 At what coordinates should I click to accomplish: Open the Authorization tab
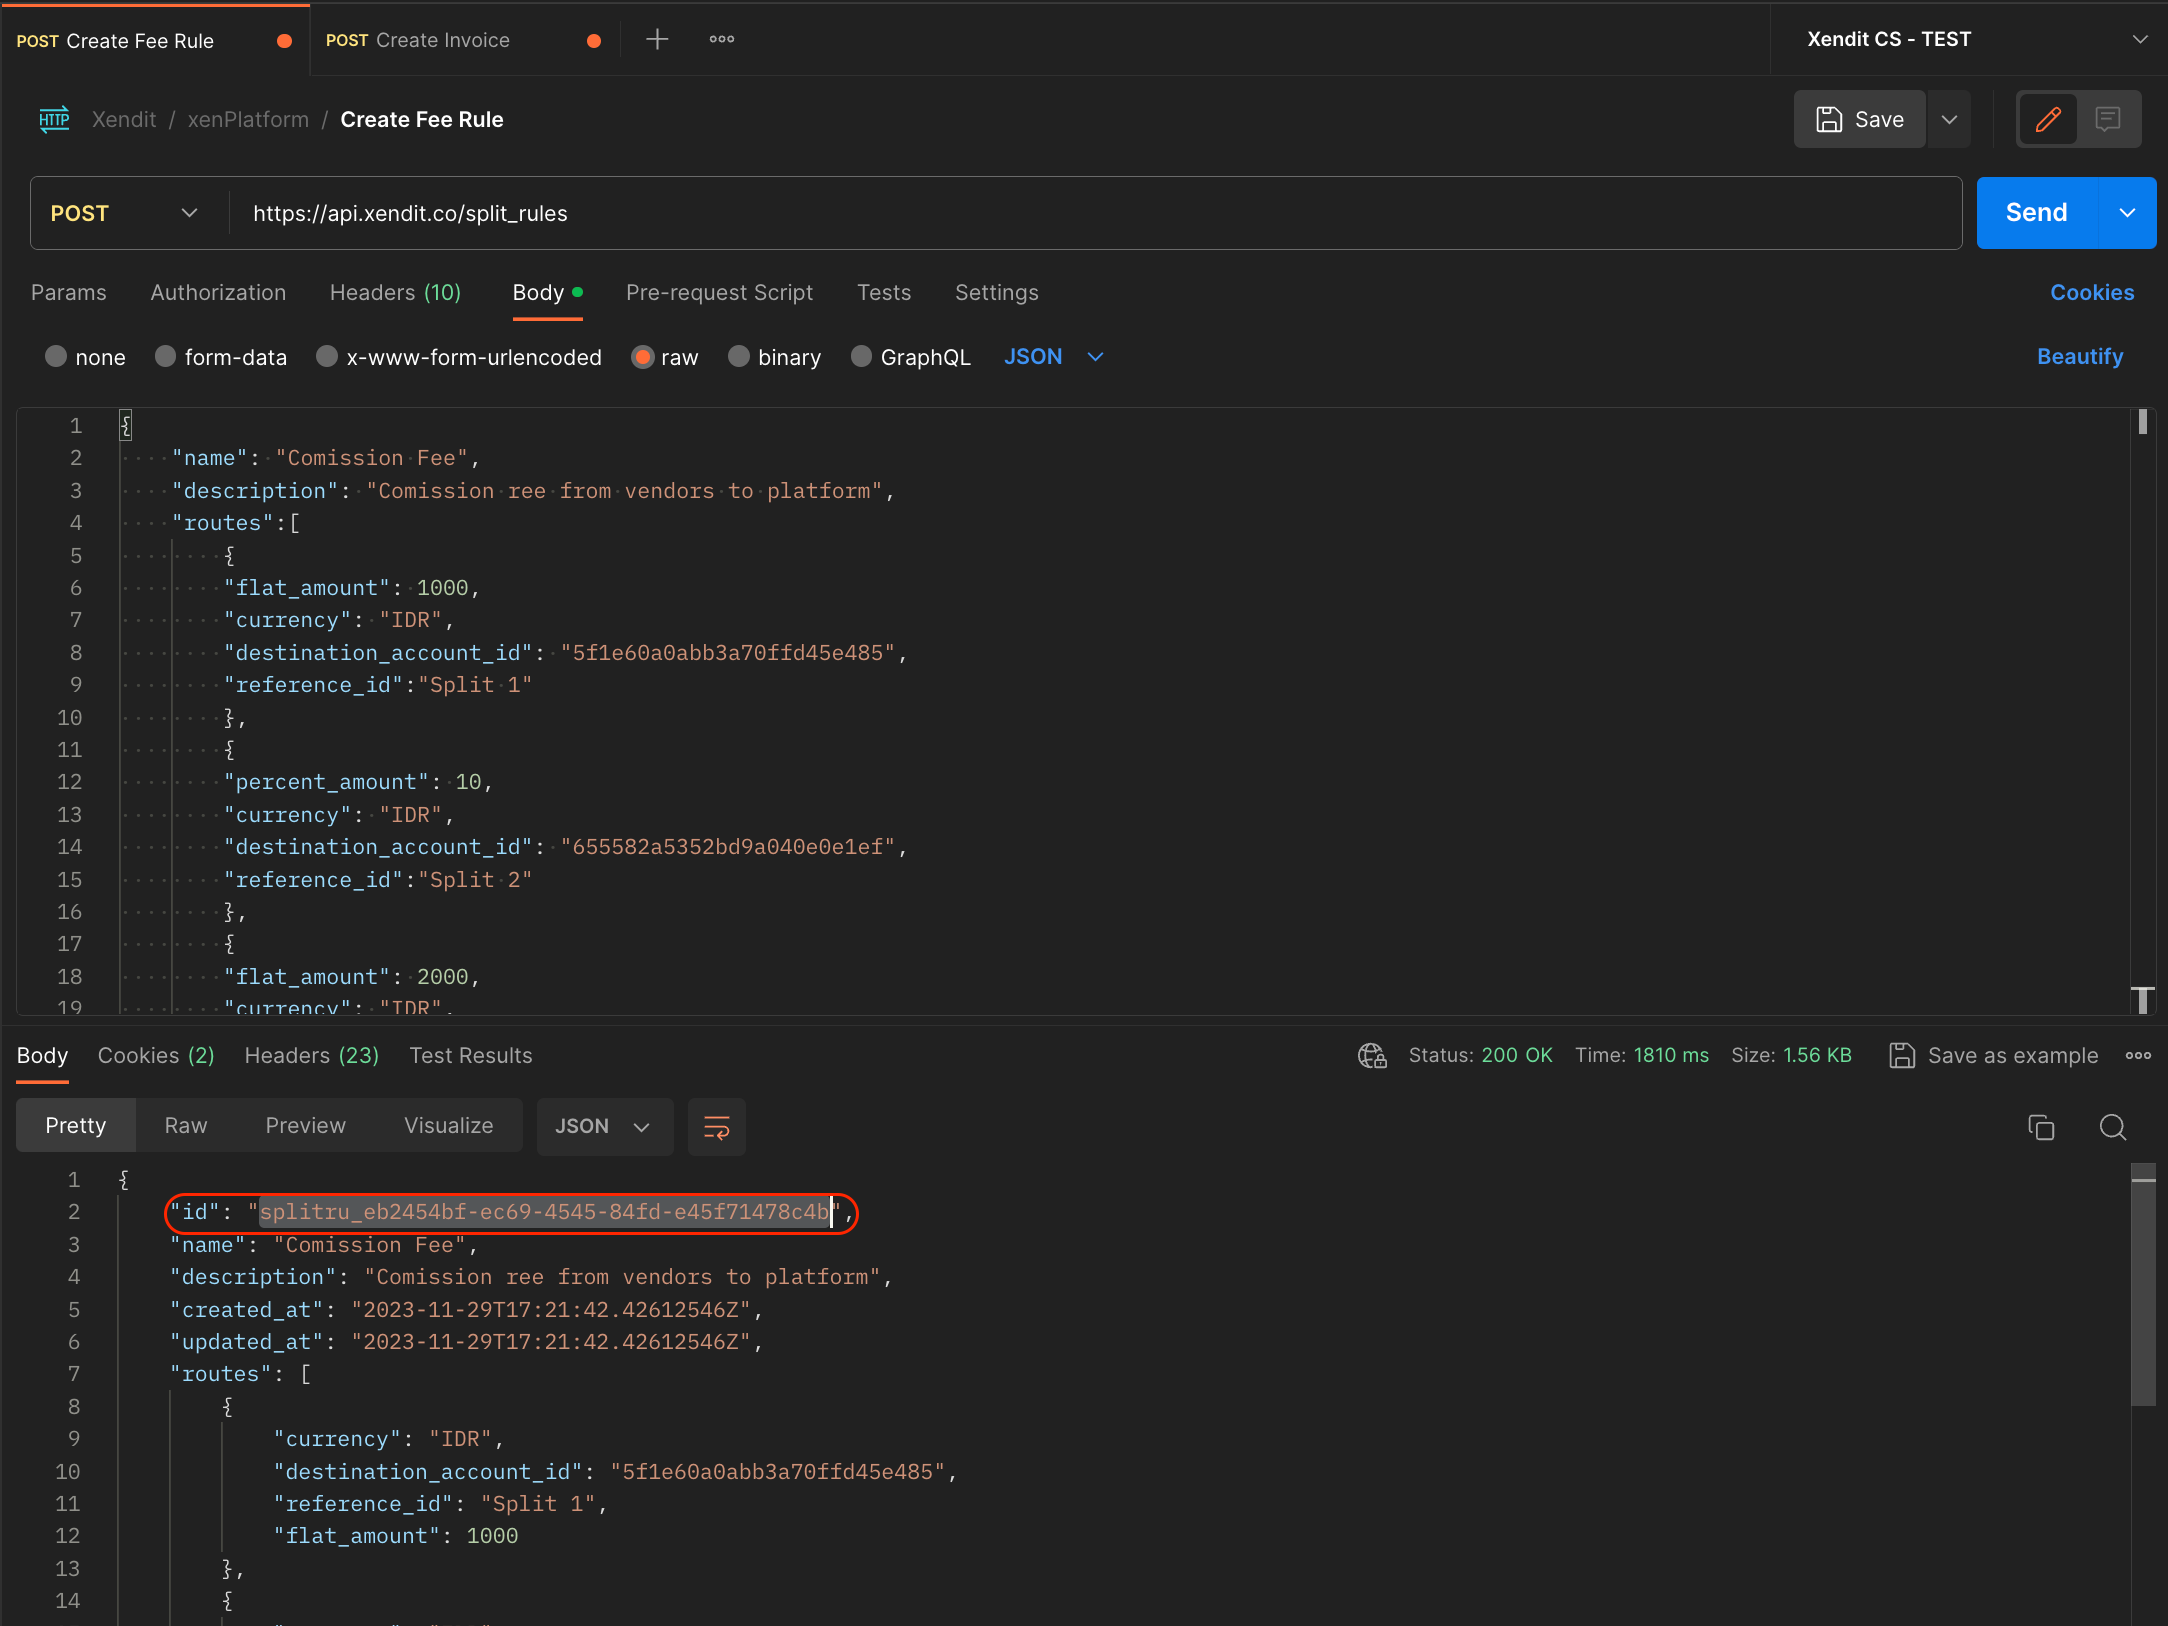coord(218,292)
